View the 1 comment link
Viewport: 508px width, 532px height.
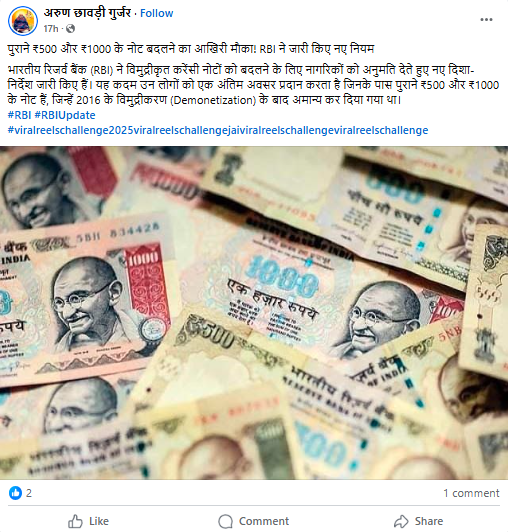[471, 493]
